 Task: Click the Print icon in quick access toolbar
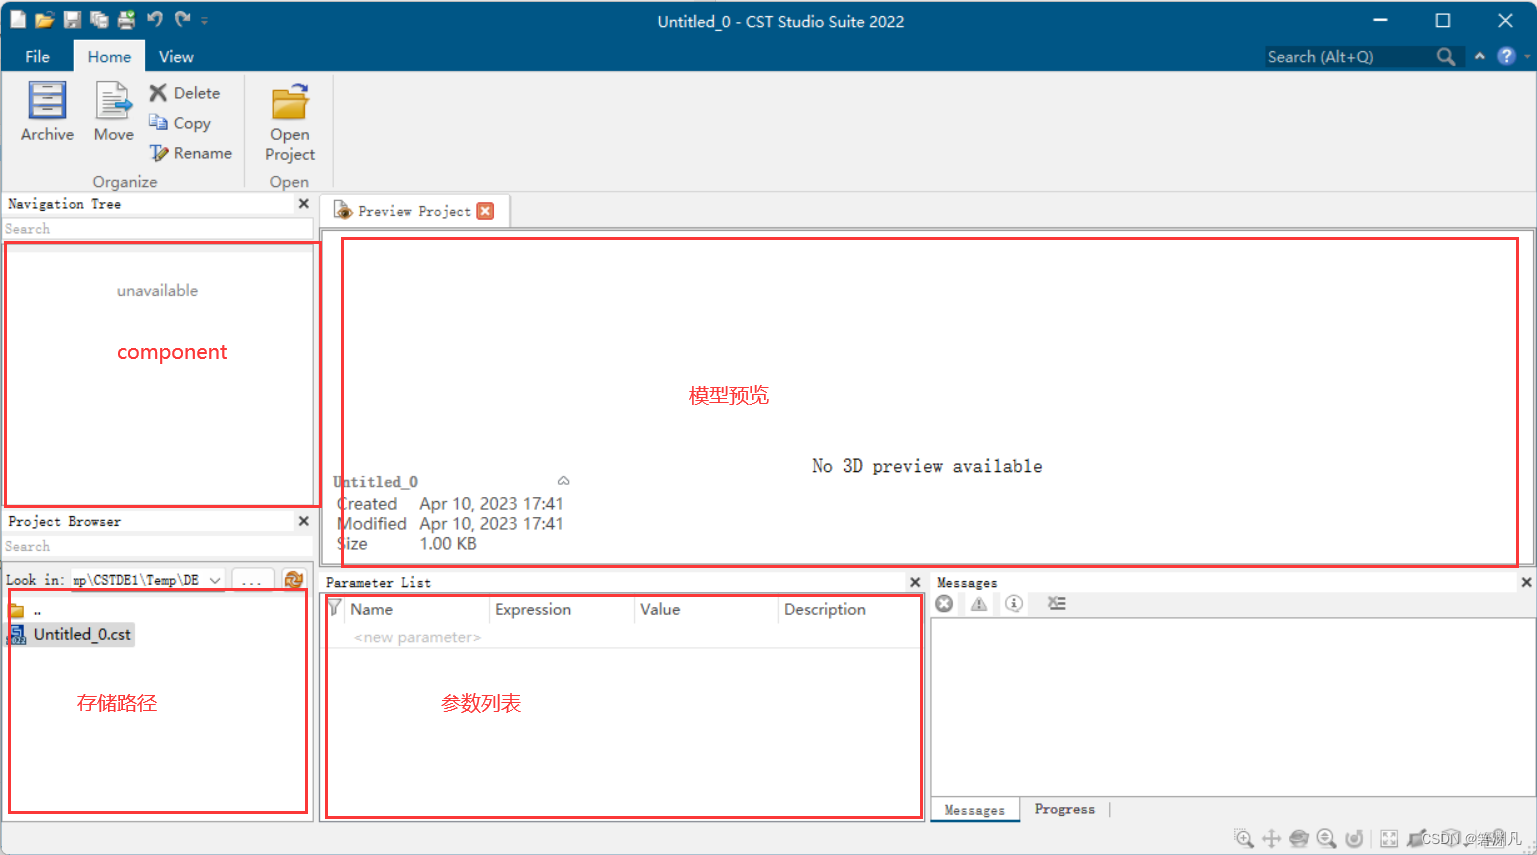pos(126,19)
